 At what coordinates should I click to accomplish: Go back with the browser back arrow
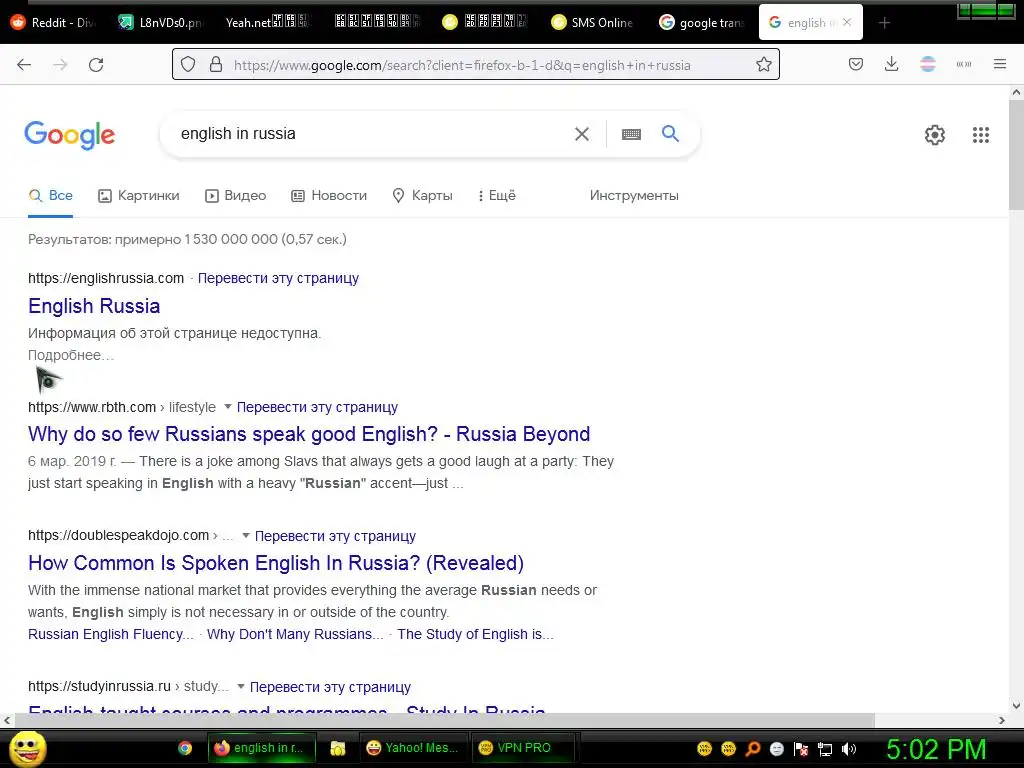(x=24, y=65)
